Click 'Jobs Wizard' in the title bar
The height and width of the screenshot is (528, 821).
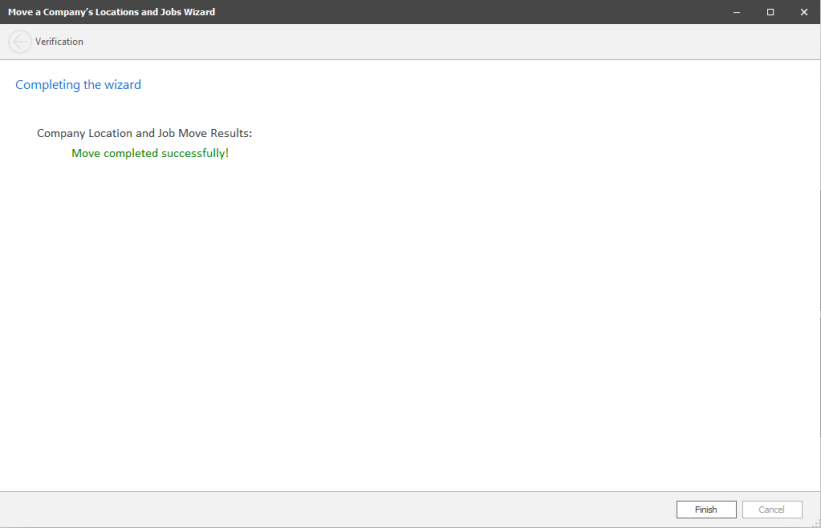pyautogui.click(x=188, y=12)
